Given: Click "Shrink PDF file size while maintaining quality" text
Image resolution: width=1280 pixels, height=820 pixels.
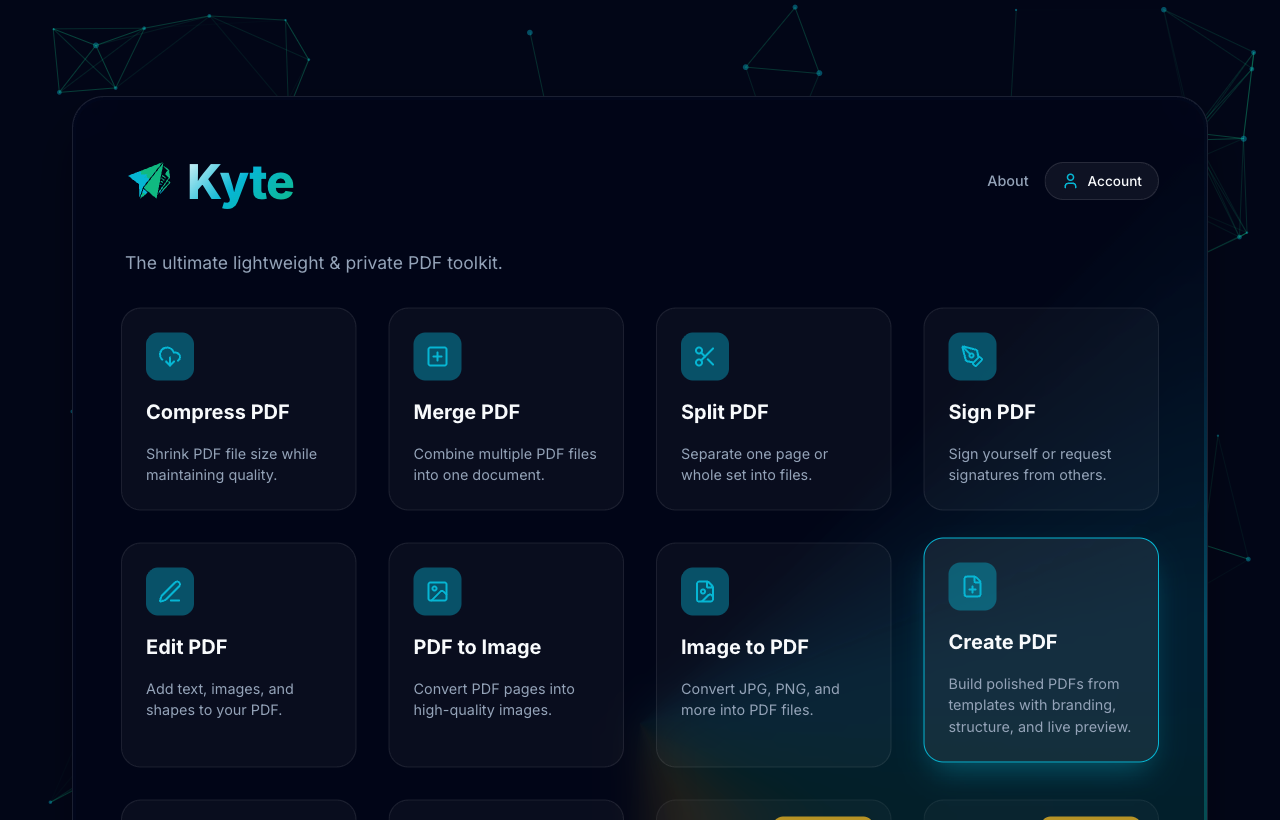Looking at the screenshot, I should [231, 464].
